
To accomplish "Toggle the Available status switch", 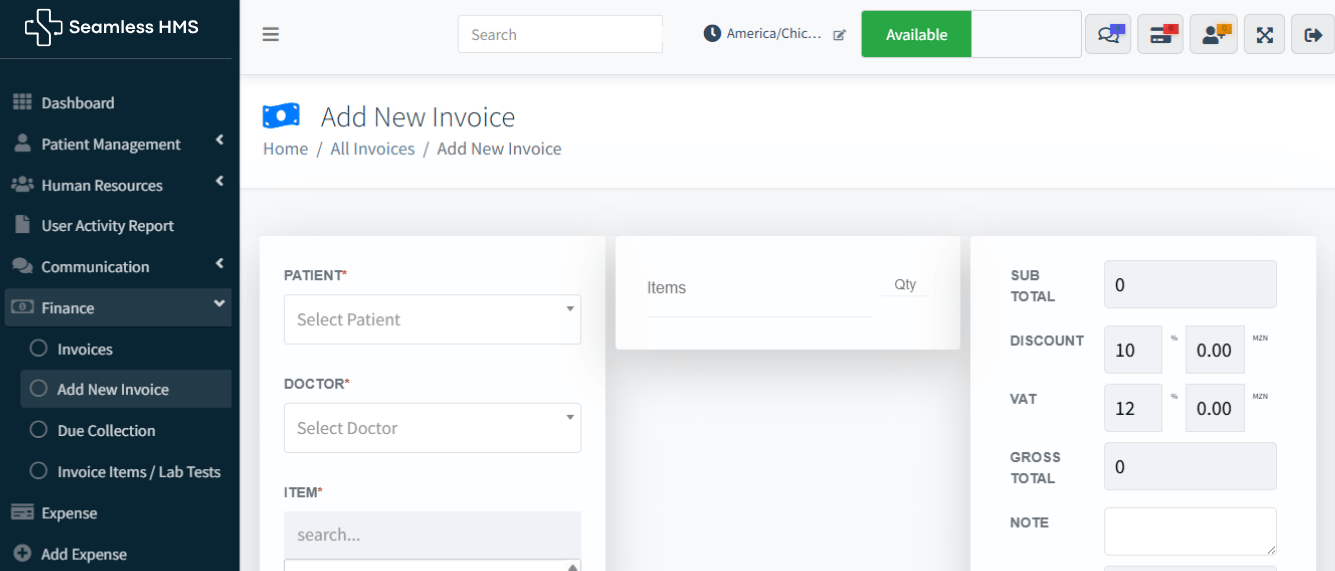I will coord(970,34).
